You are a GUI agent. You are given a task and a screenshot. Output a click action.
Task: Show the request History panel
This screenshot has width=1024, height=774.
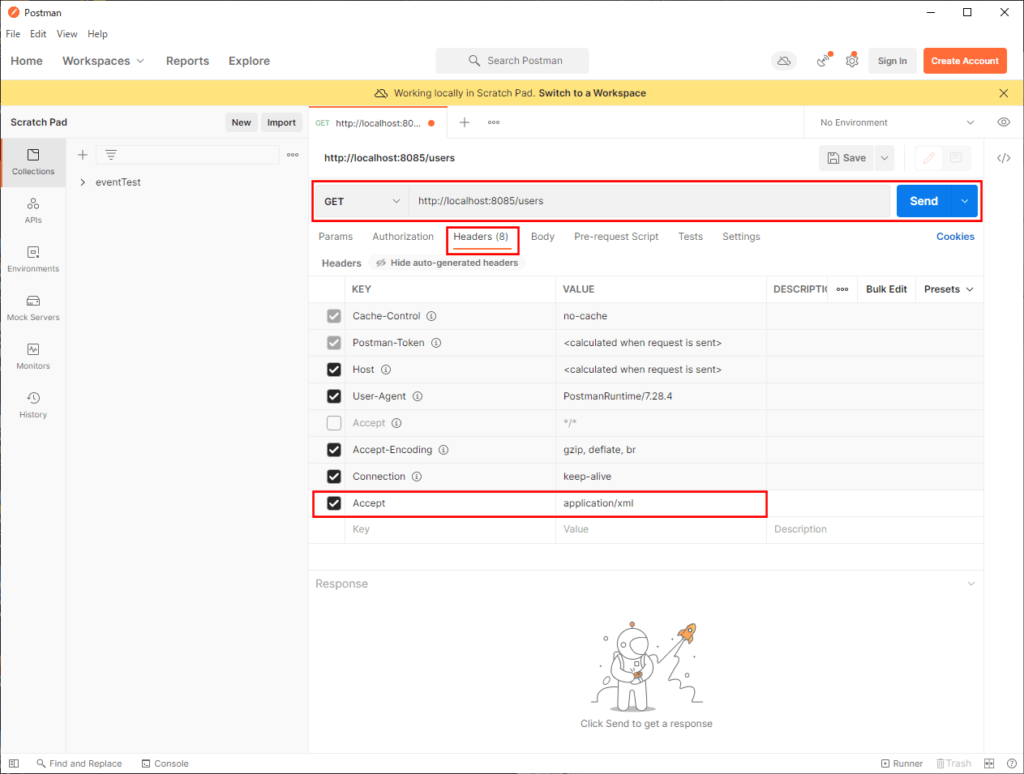click(33, 406)
